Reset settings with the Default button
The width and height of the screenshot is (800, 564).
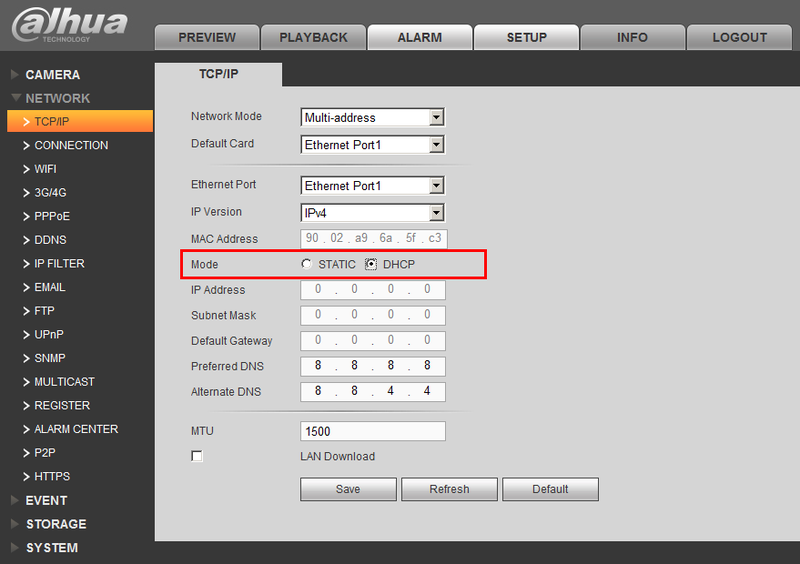pos(550,489)
